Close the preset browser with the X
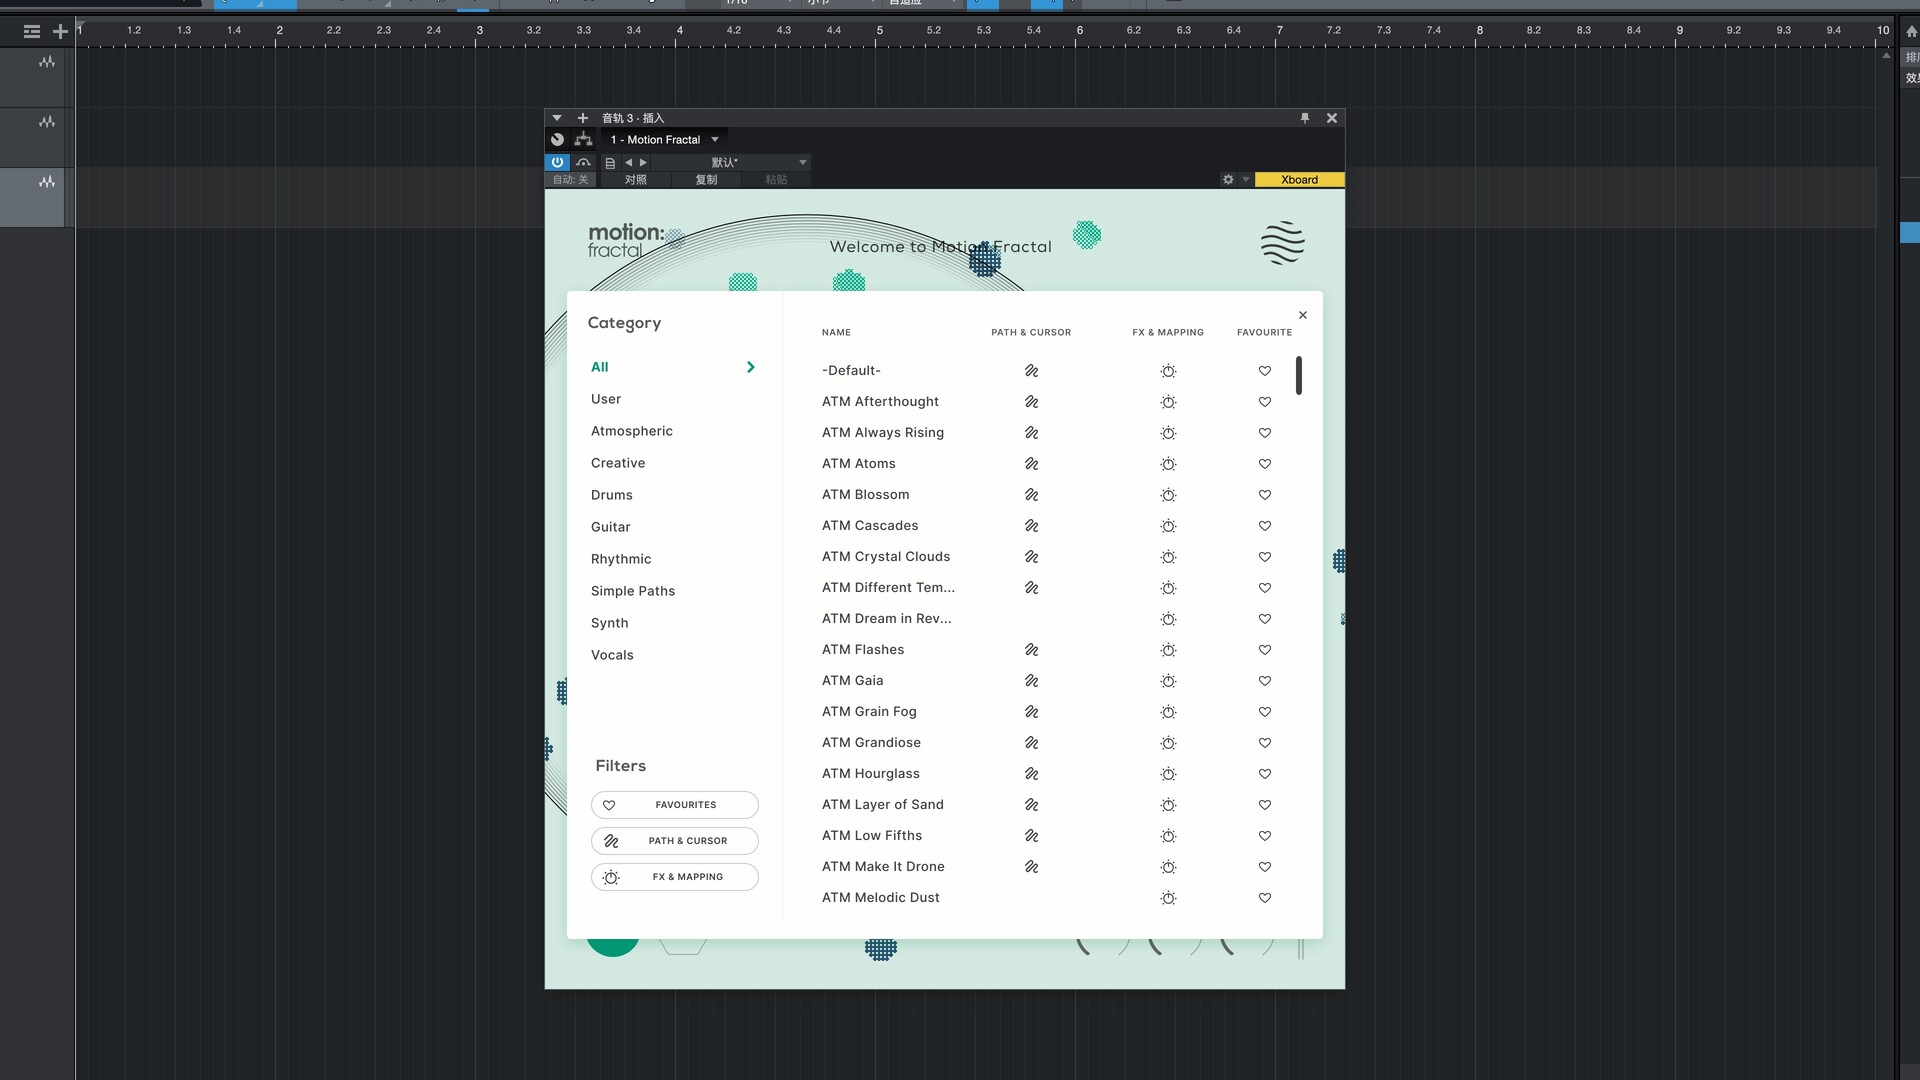The width and height of the screenshot is (1920, 1080). pos(1303,315)
